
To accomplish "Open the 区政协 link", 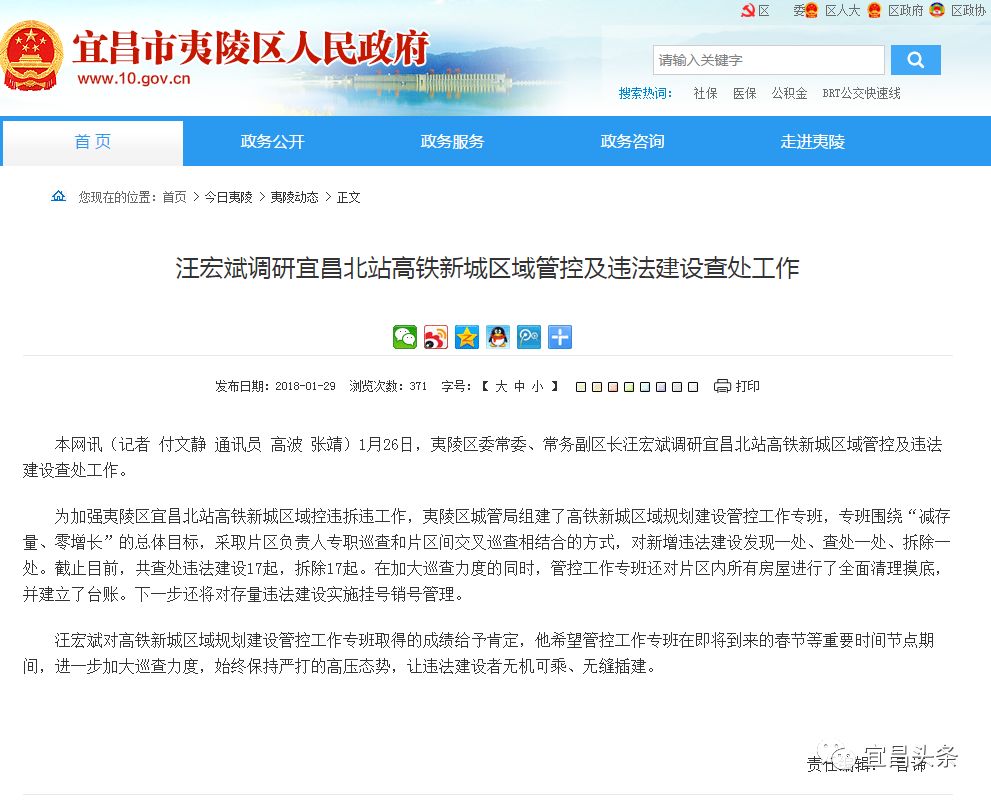I will [x=968, y=11].
